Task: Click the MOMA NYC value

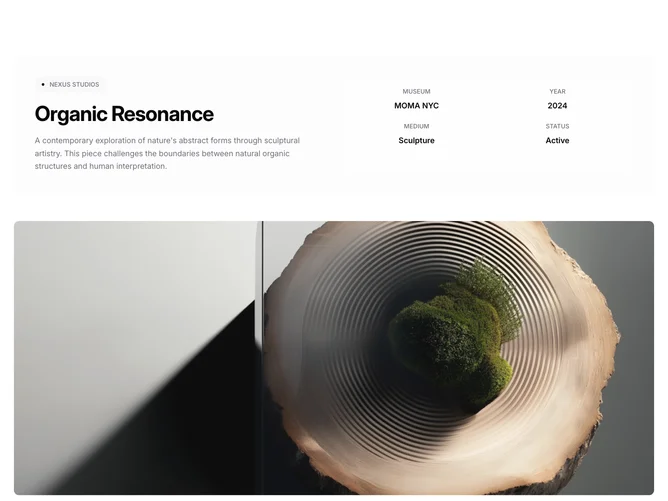Action: tap(416, 106)
